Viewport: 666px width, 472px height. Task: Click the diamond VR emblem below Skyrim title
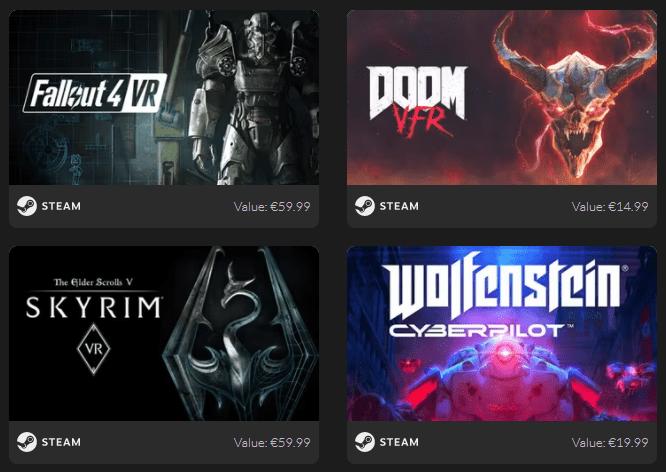point(93,349)
